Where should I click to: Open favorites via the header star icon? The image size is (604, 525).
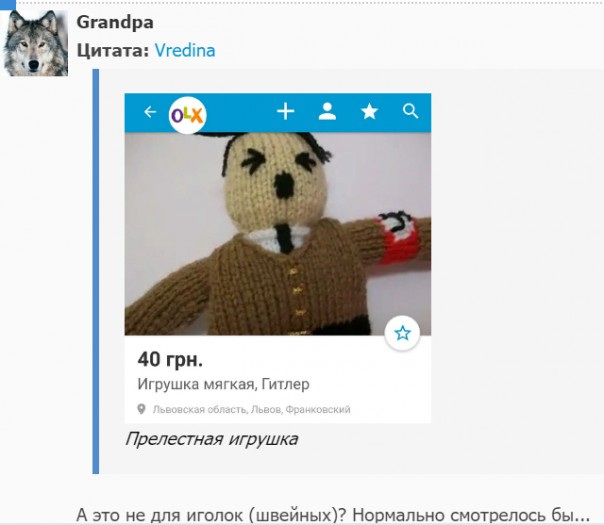coord(369,112)
